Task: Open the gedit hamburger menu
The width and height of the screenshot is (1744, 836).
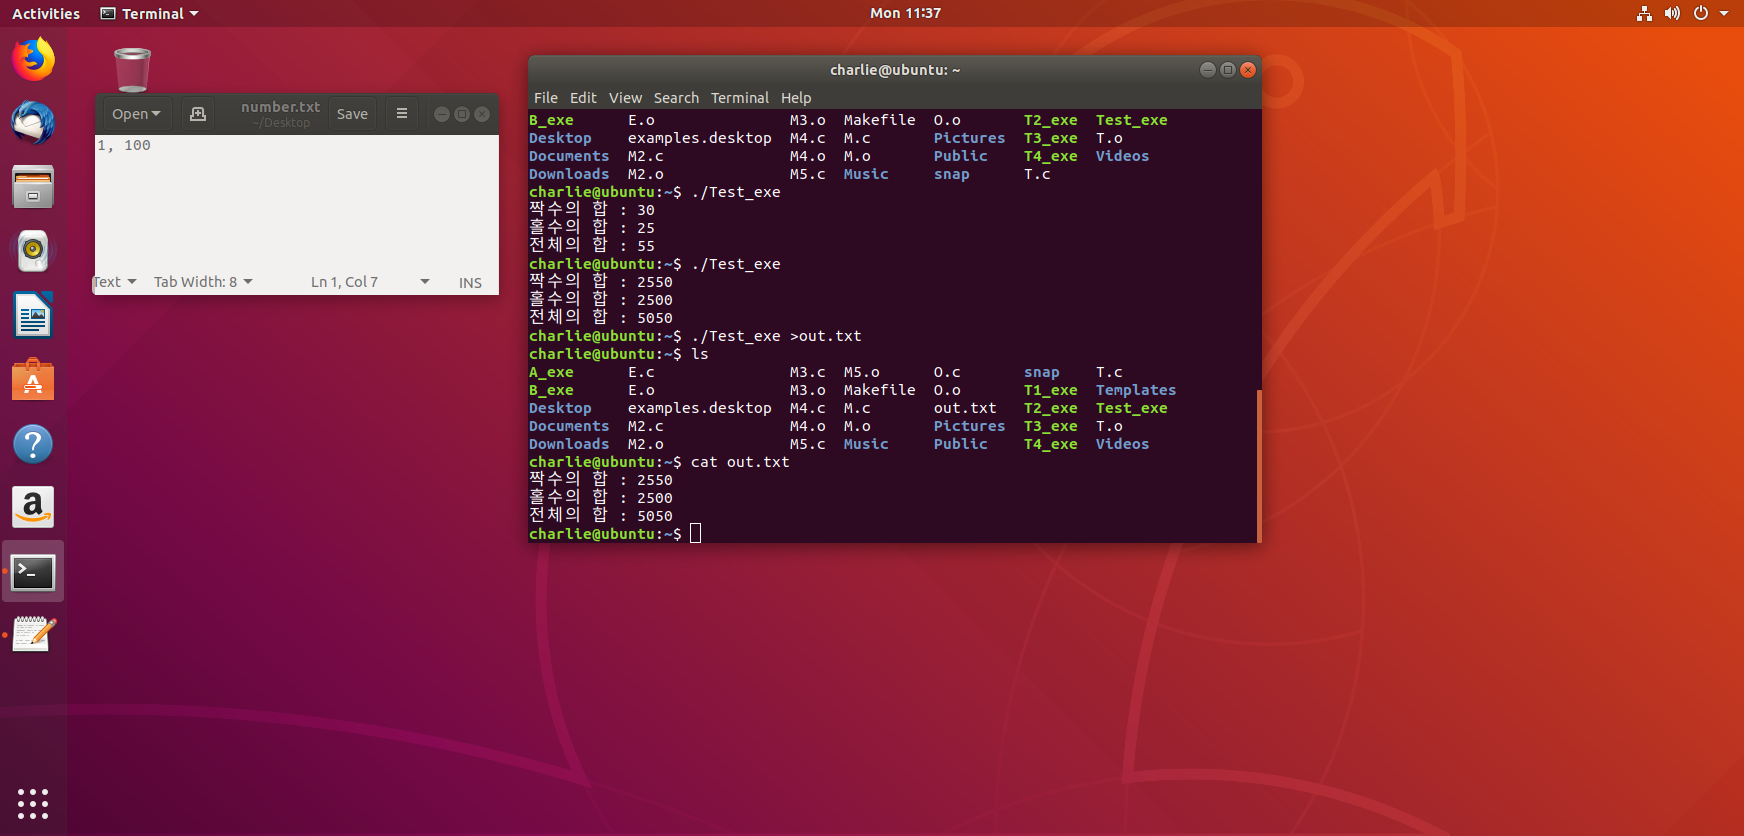Action: coord(402,114)
